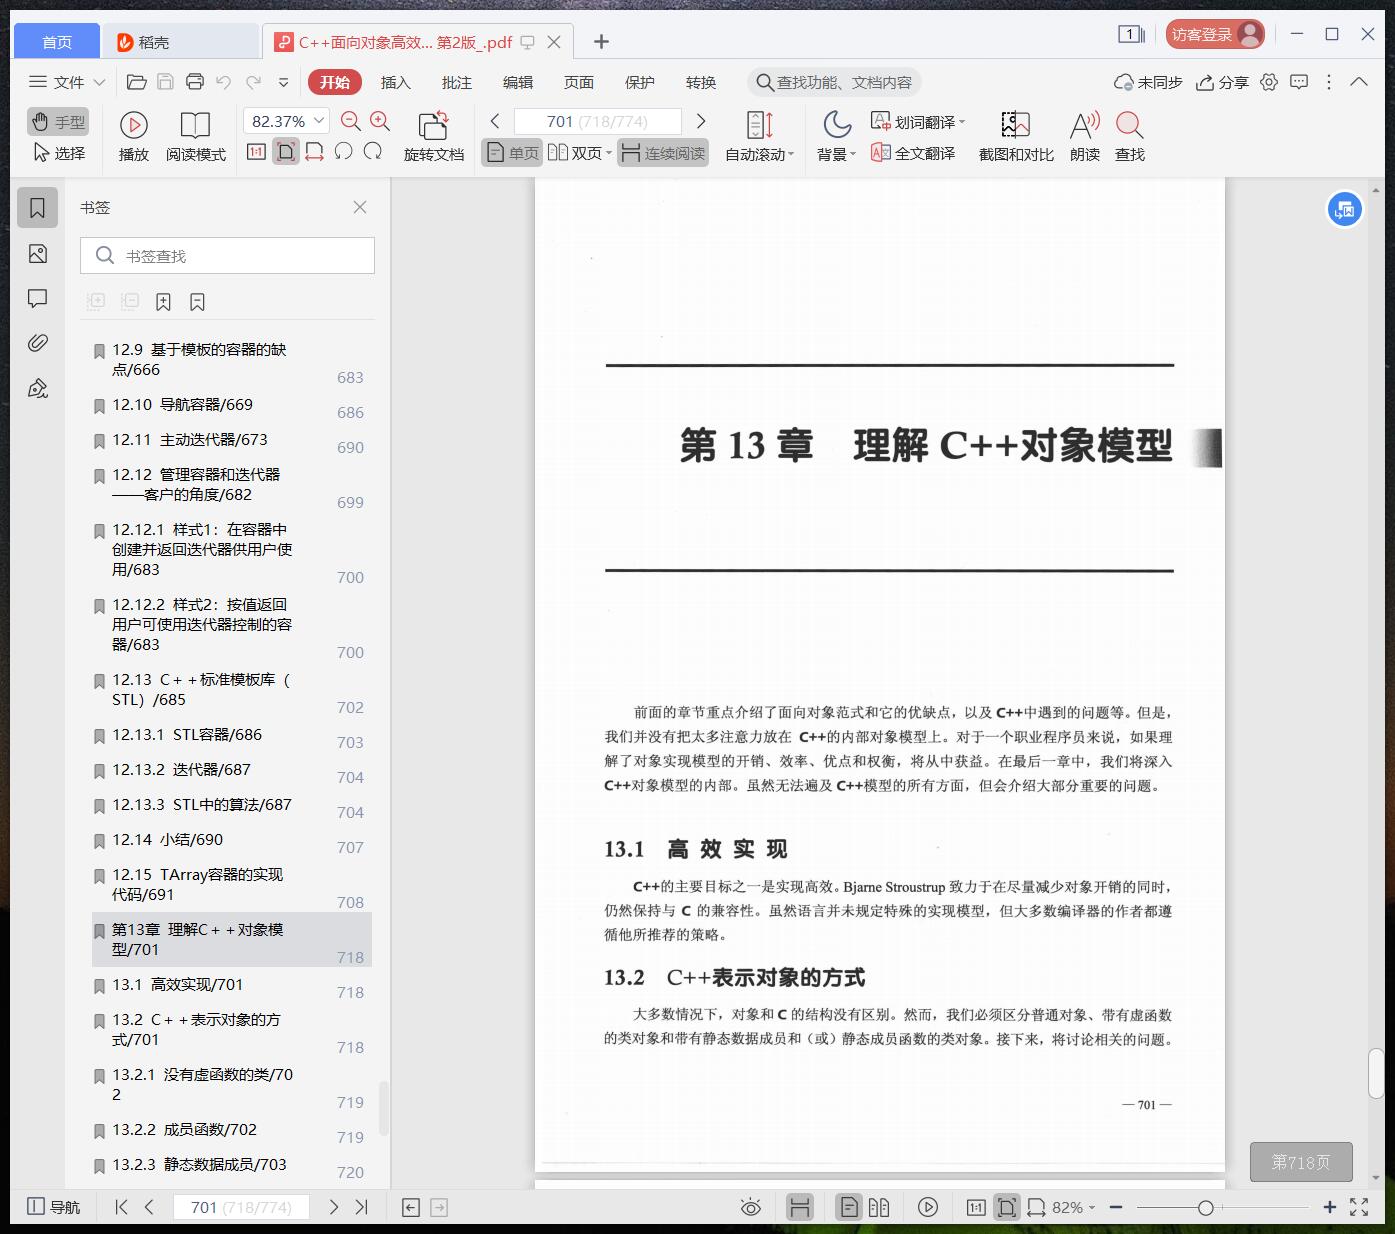Go to previous page arrow in toolbar
1395x1234 pixels.
495,121
